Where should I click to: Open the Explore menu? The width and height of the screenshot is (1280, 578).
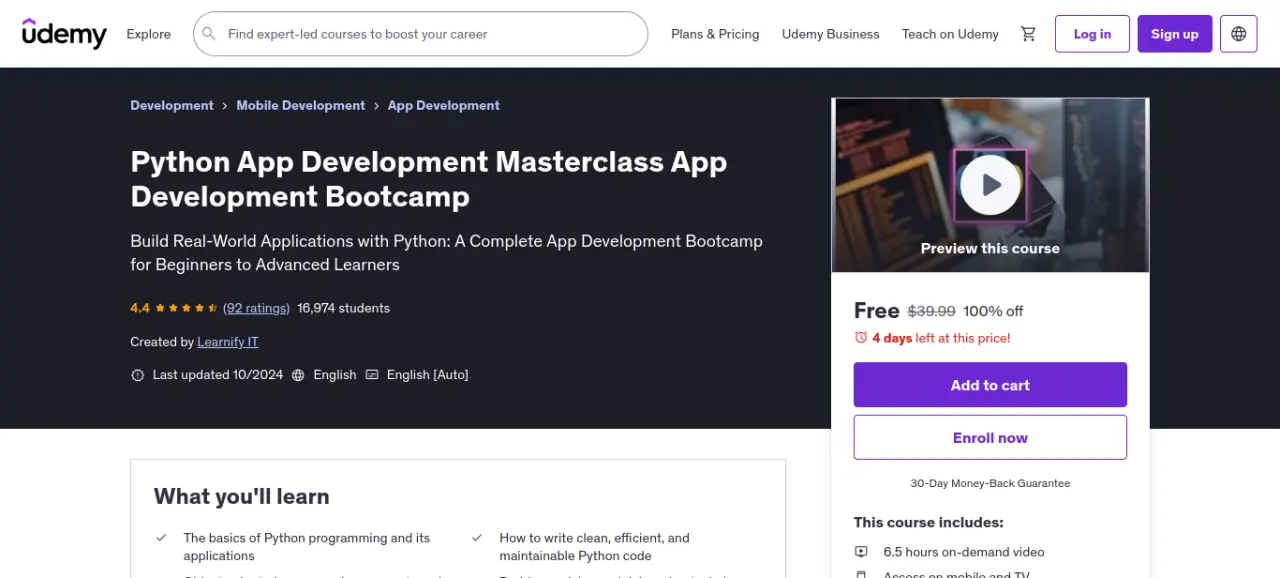coord(148,34)
